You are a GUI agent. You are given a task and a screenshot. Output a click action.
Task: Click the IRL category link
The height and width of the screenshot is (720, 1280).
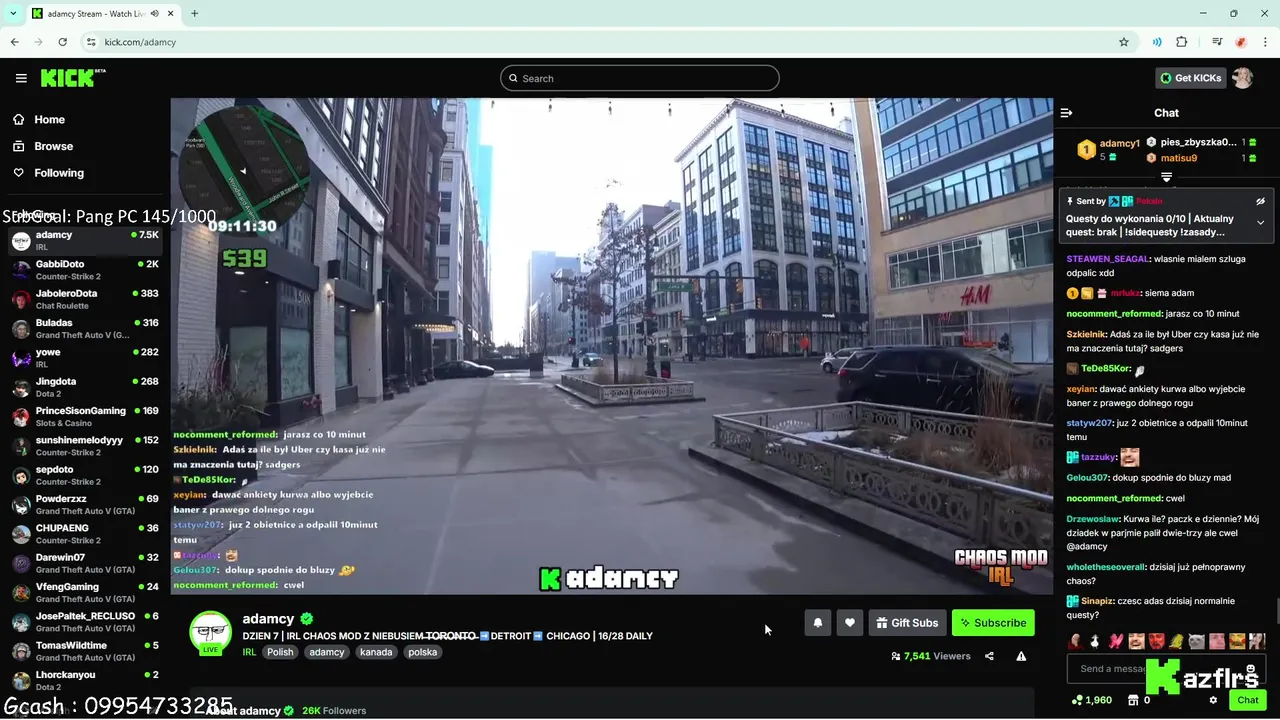249,652
